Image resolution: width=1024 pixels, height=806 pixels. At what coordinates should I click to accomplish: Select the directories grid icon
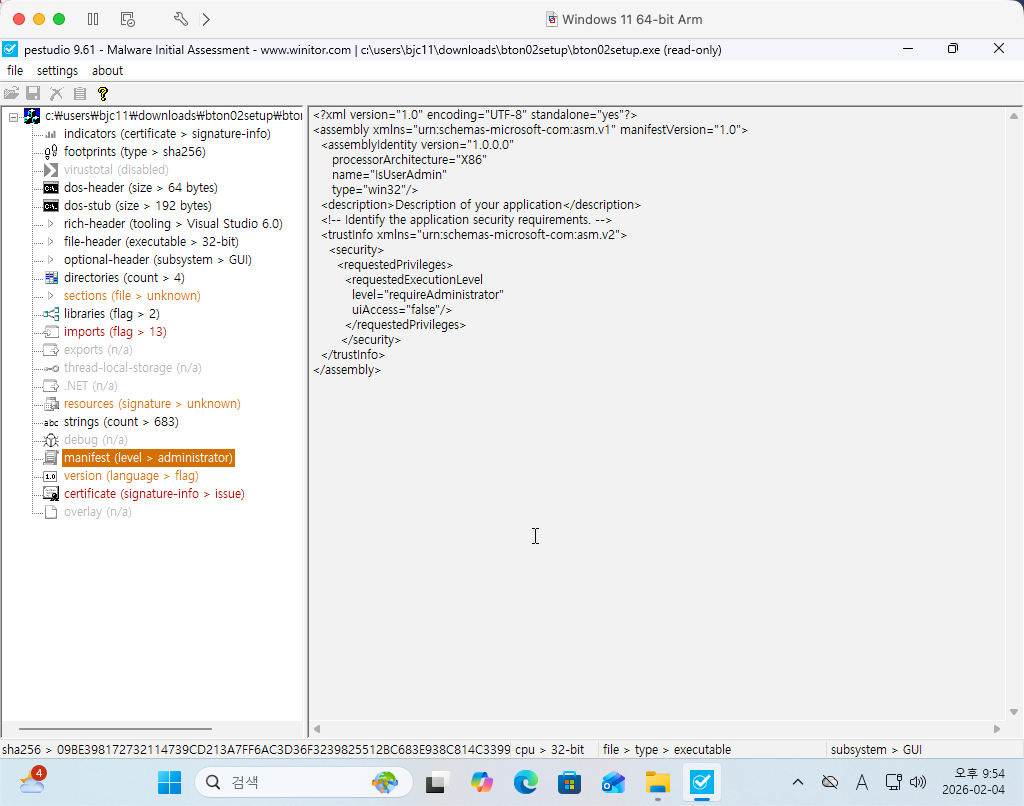[x=51, y=278]
